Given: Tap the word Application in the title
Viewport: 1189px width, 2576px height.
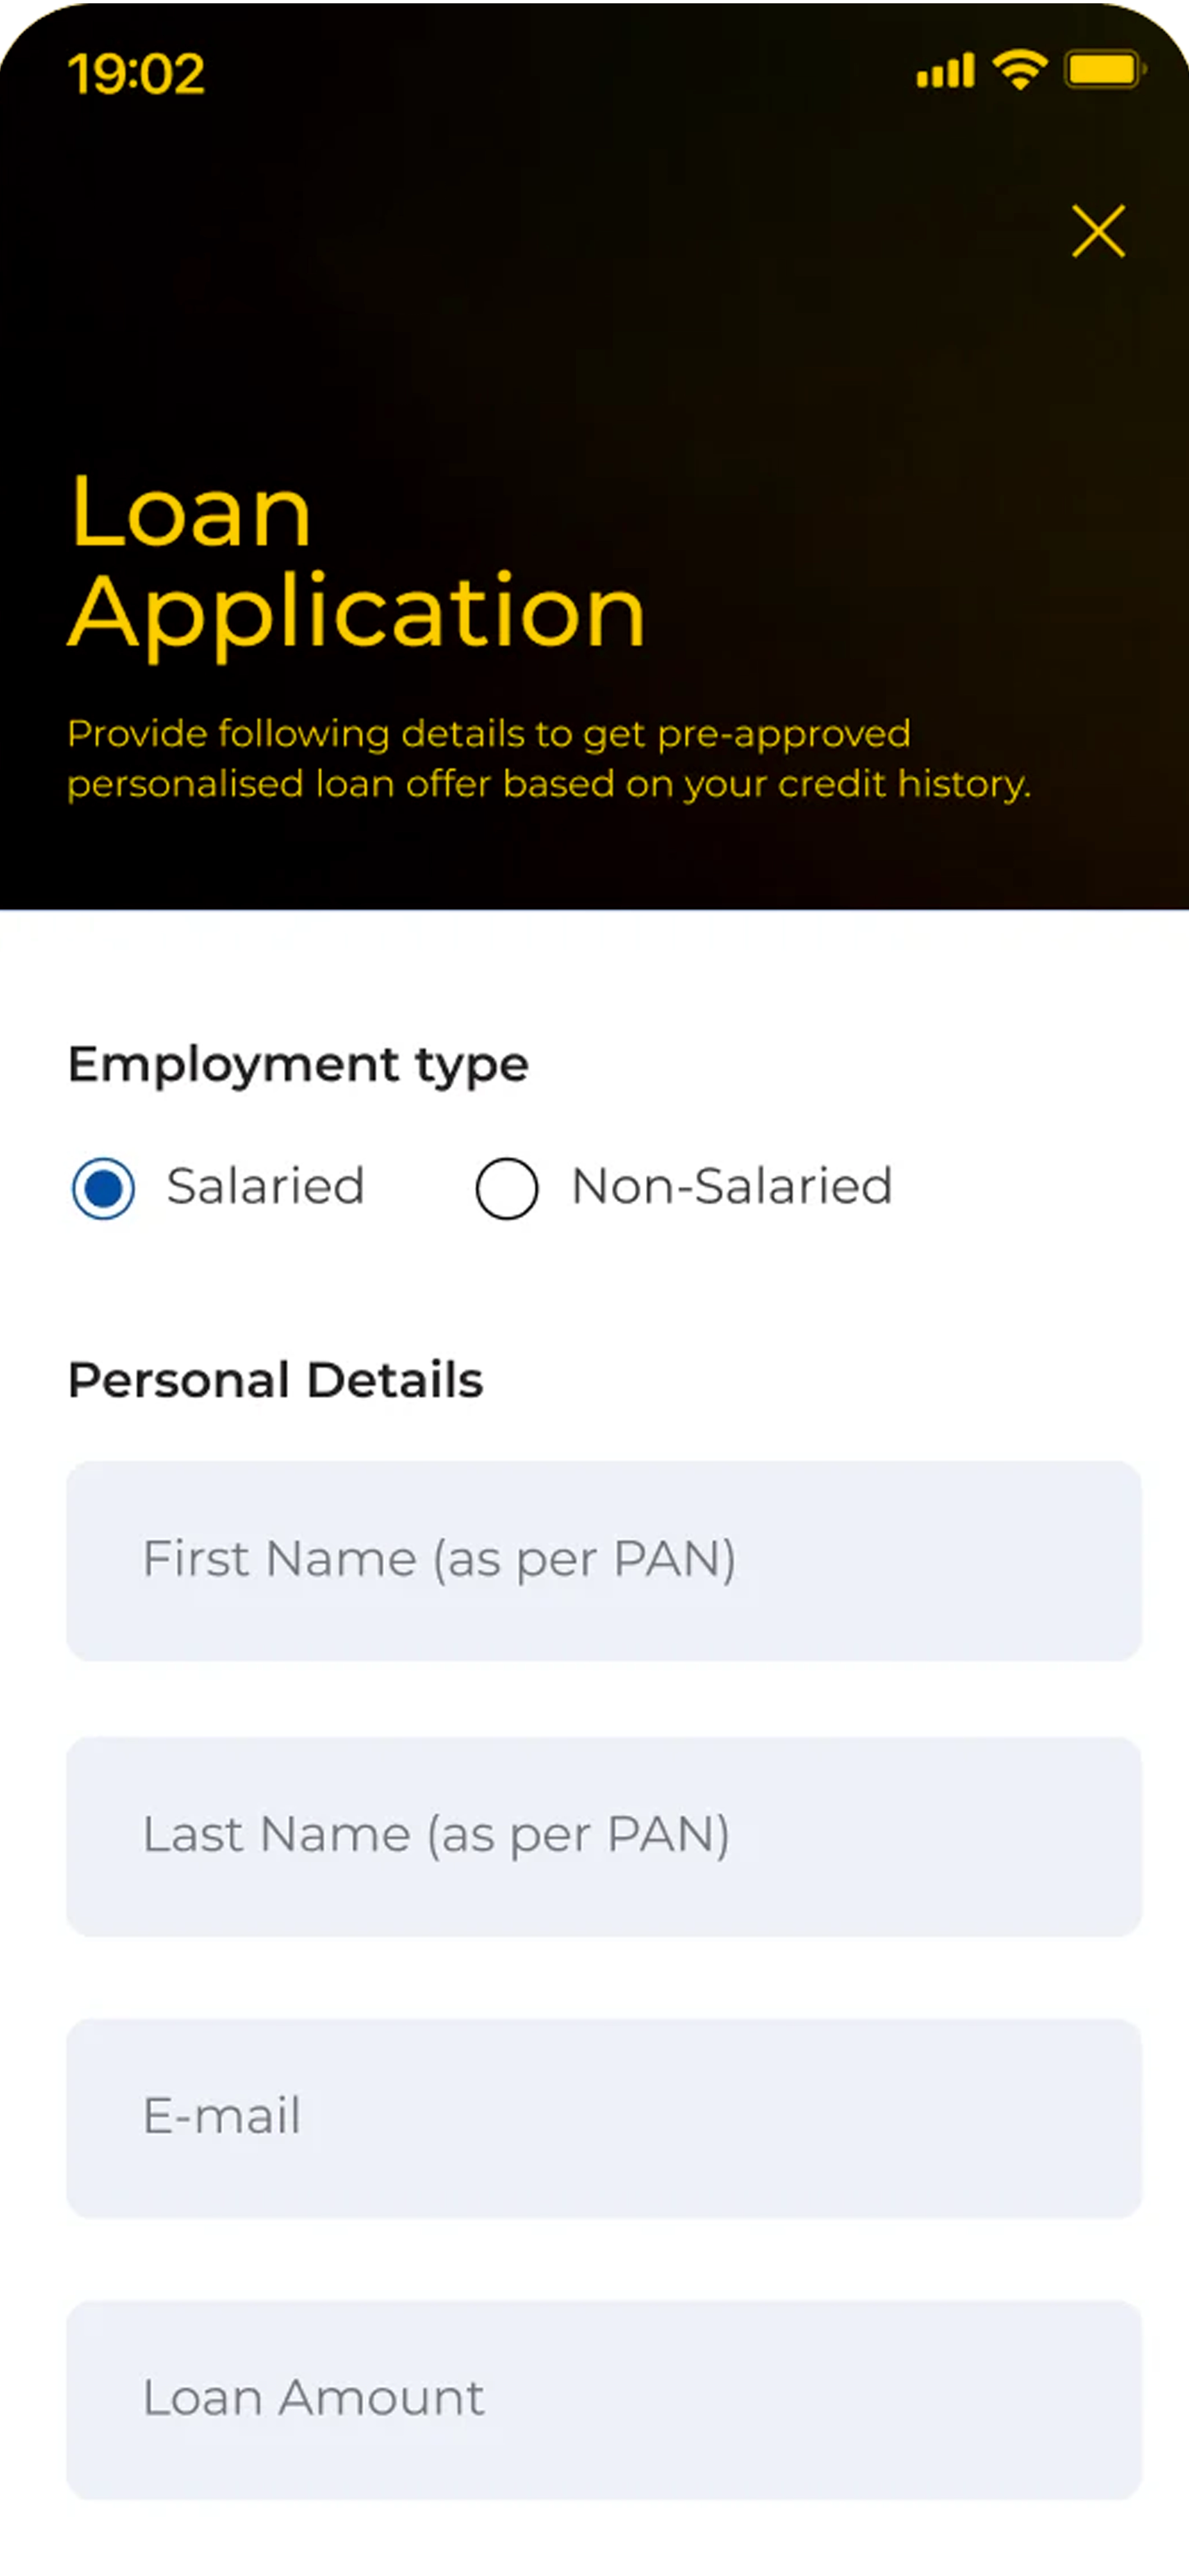Looking at the screenshot, I should tap(357, 612).
